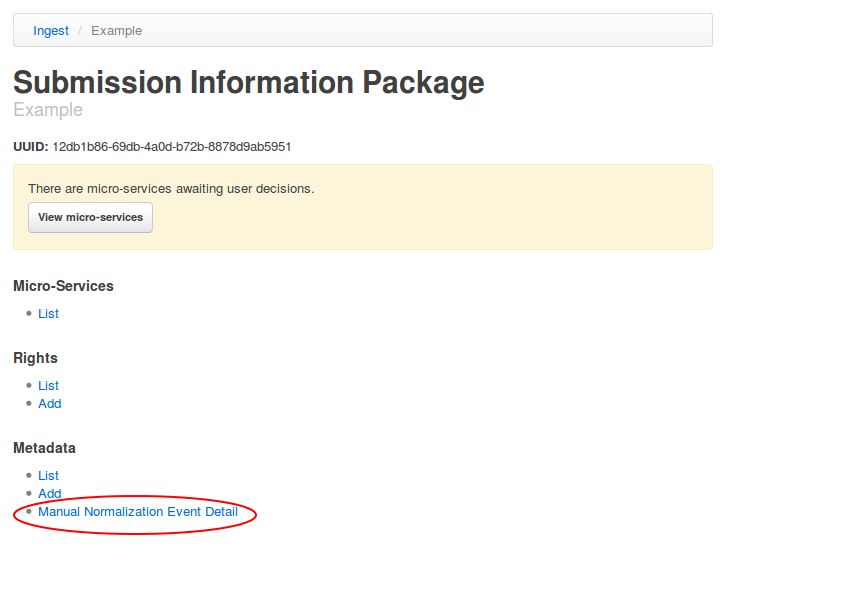Click the Micro-Services section heading

[x=63, y=286]
